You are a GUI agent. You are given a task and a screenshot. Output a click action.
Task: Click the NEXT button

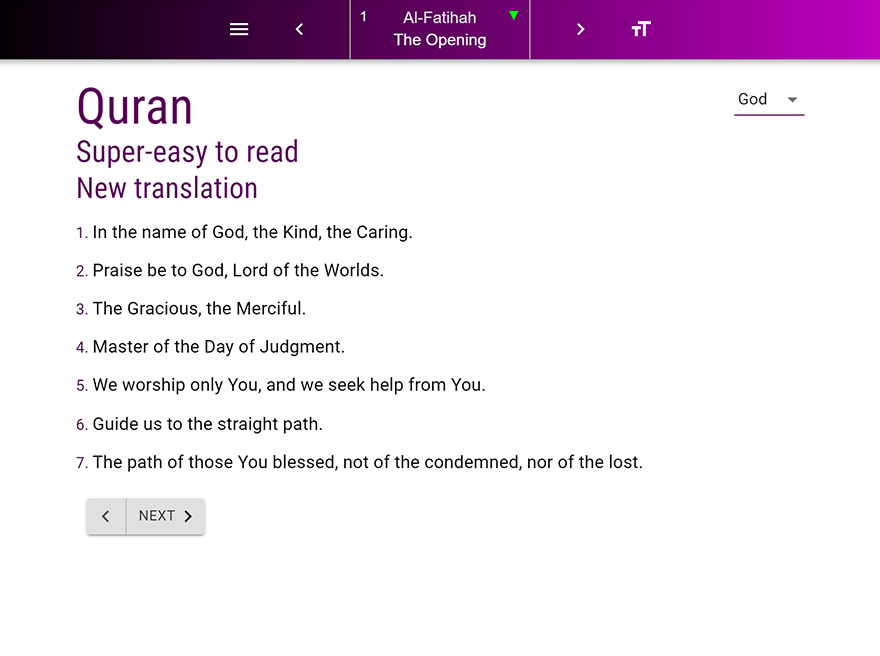(x=166, y=516)
